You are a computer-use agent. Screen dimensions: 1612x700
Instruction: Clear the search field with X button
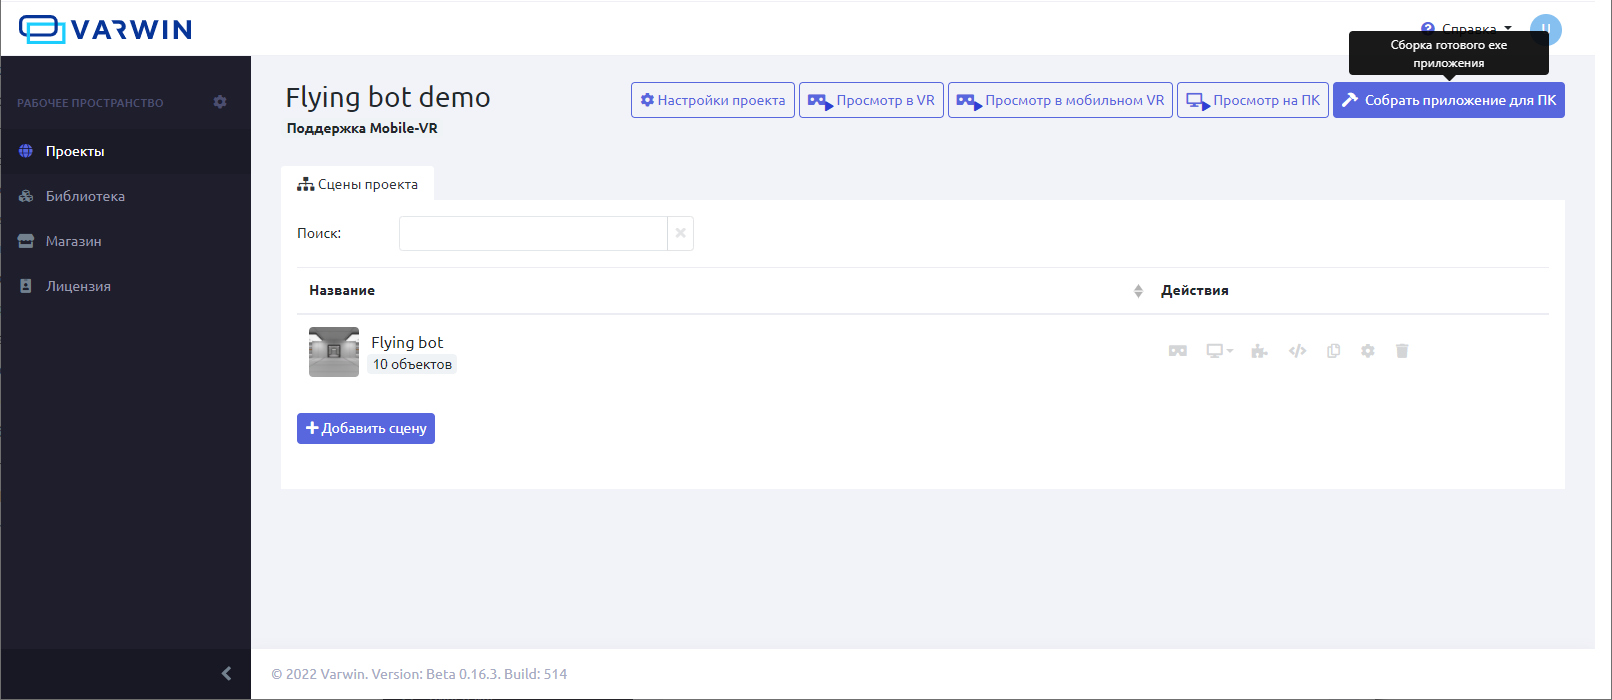pos(681,233)
